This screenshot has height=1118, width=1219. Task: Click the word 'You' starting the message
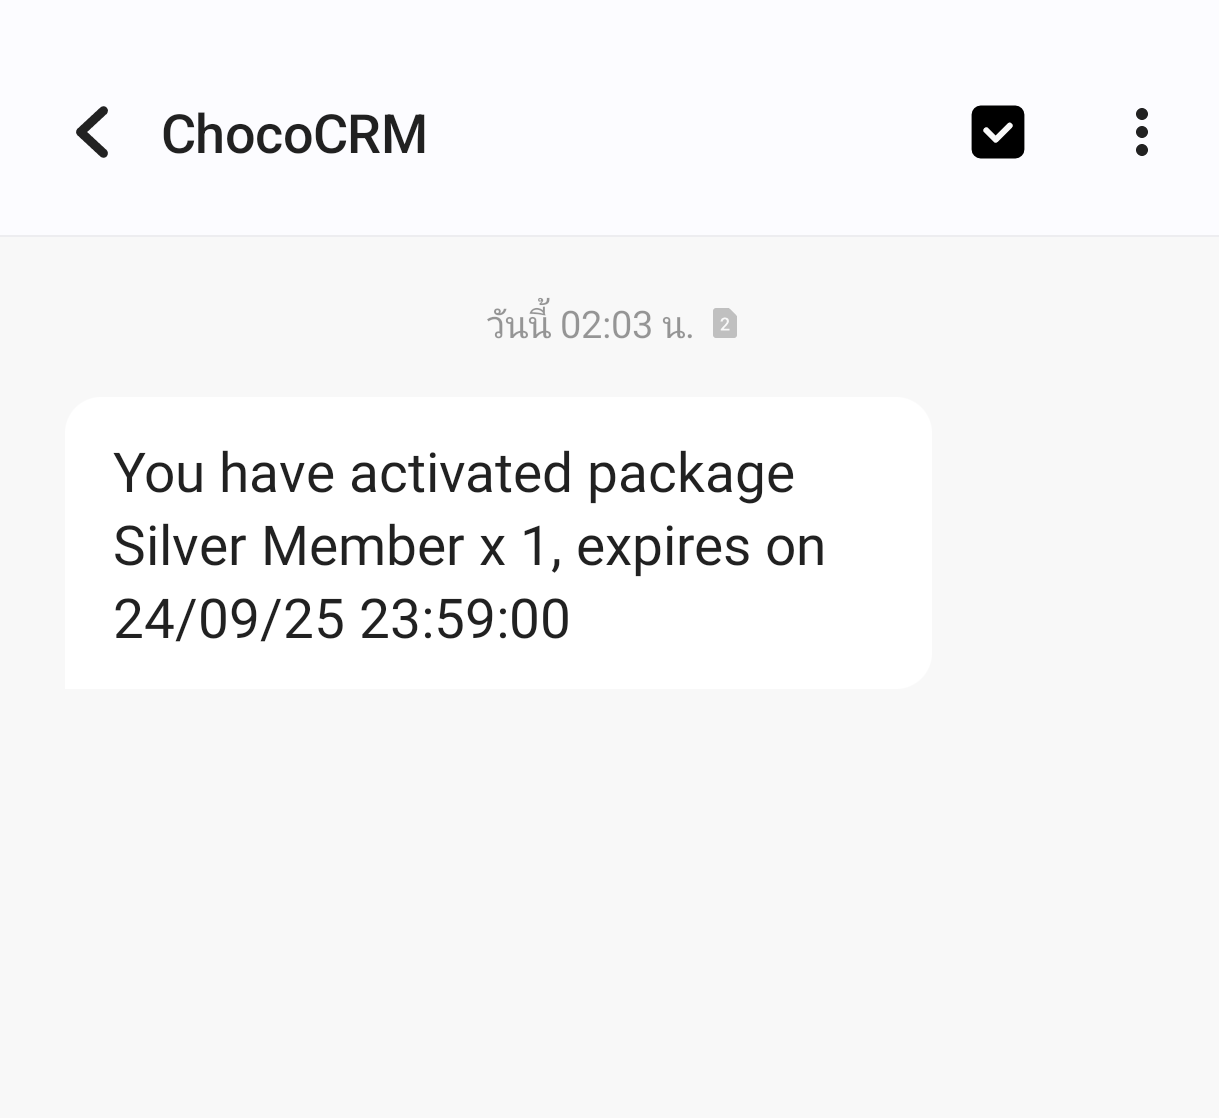click(159, 473)
